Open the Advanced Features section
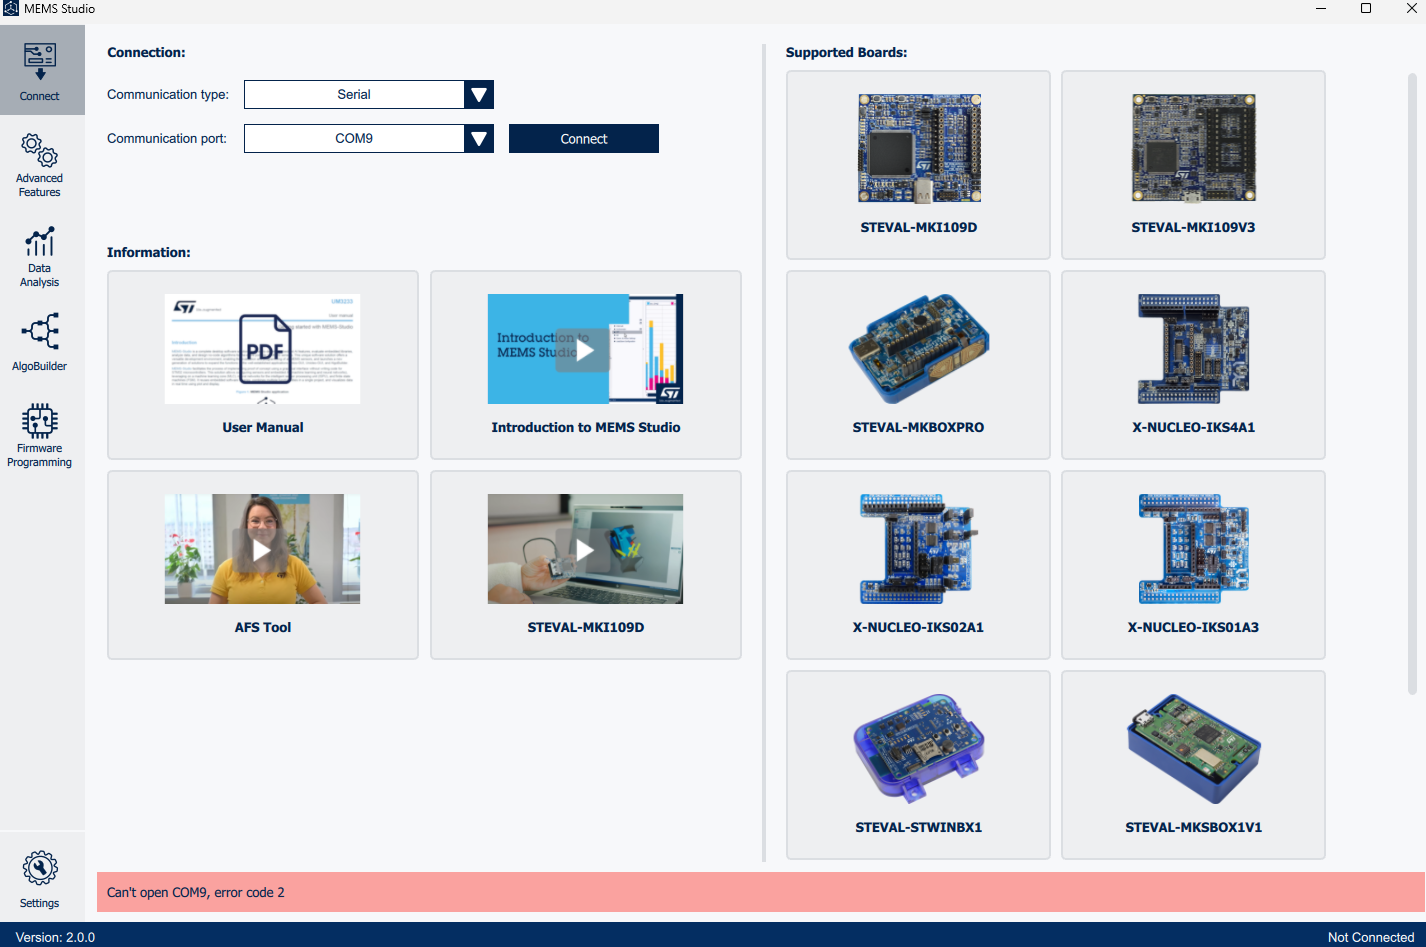This screenshot has width=1426, height=947. 39,163
